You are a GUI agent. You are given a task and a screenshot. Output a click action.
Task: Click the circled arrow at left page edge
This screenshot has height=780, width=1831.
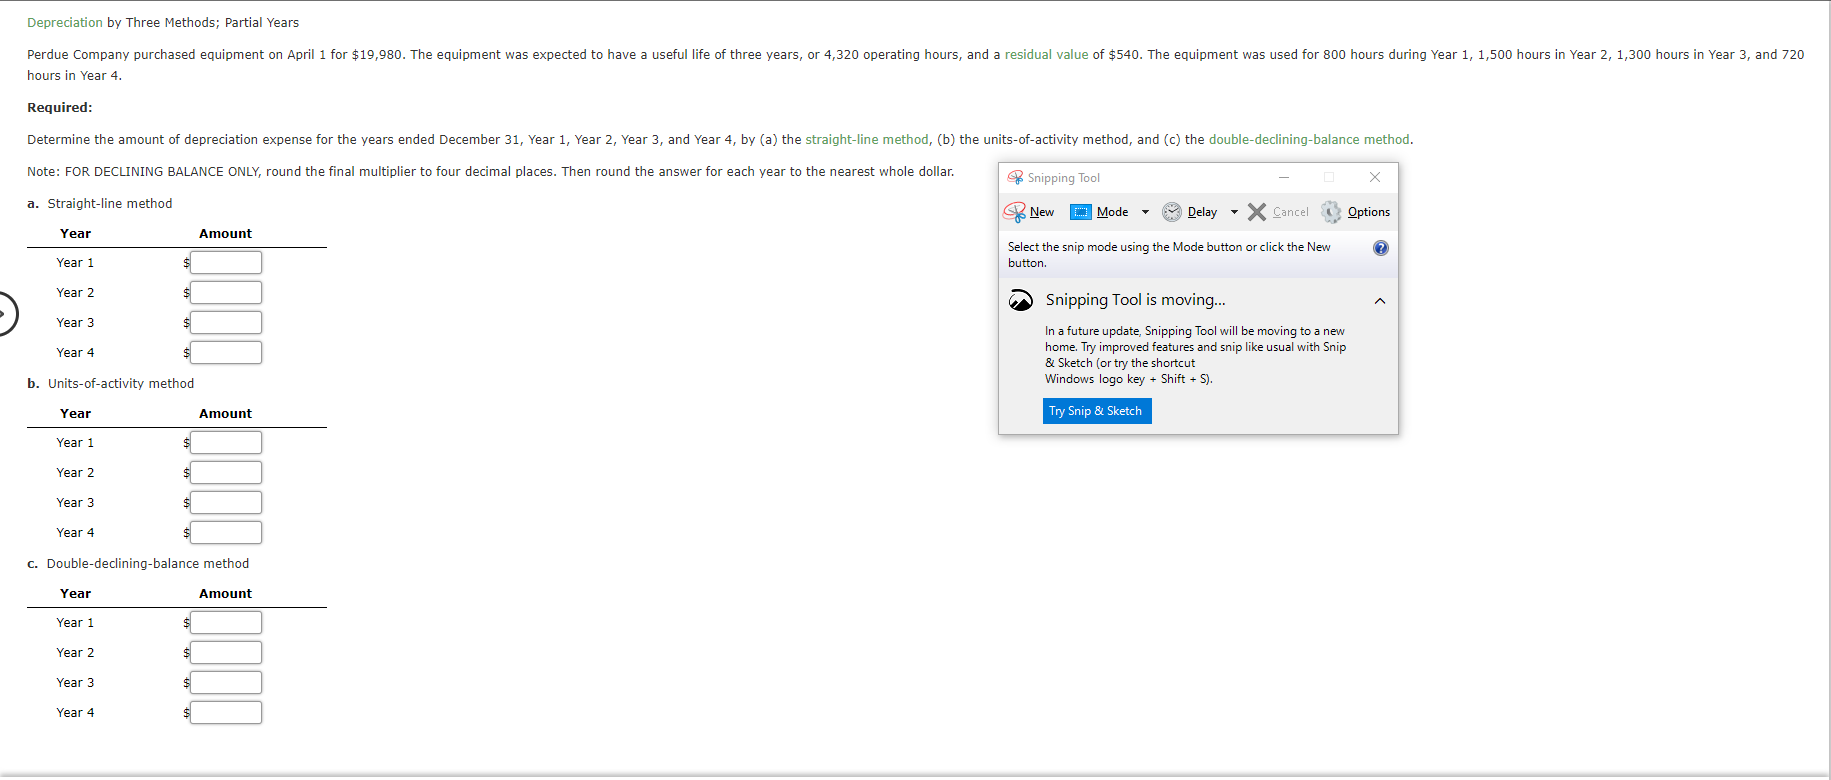pyautogui.click(x=5, y=314)
